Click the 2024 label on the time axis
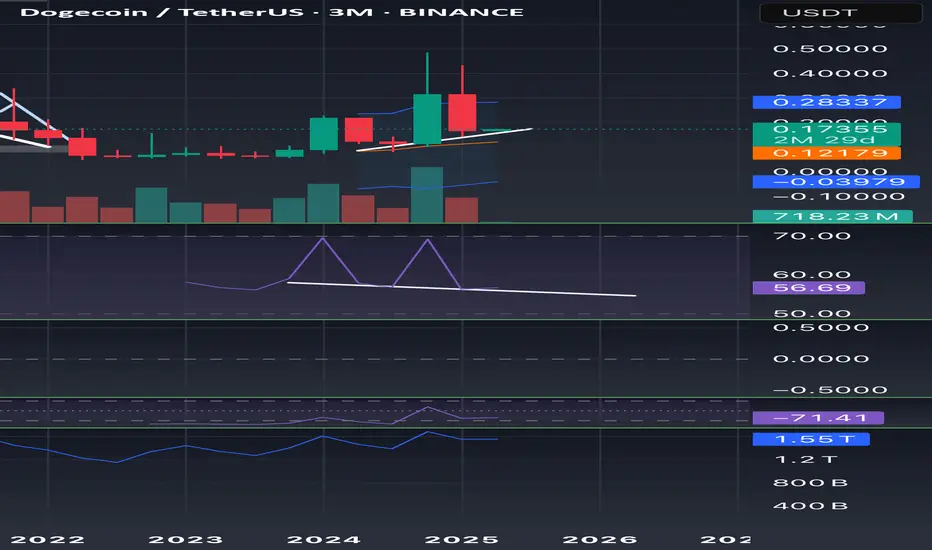Image resolution: width=932 pixels, height=550 pixels. tap(324, 540)
